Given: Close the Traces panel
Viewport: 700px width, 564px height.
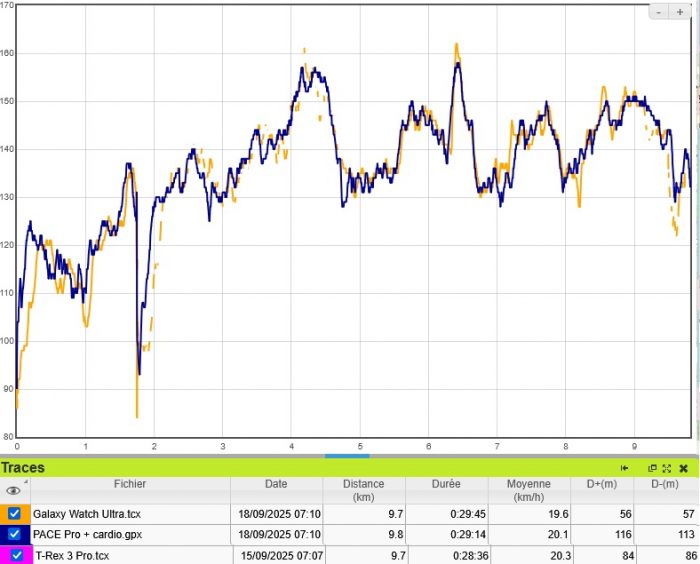Looking at the screenshot, I should [683, 468].
